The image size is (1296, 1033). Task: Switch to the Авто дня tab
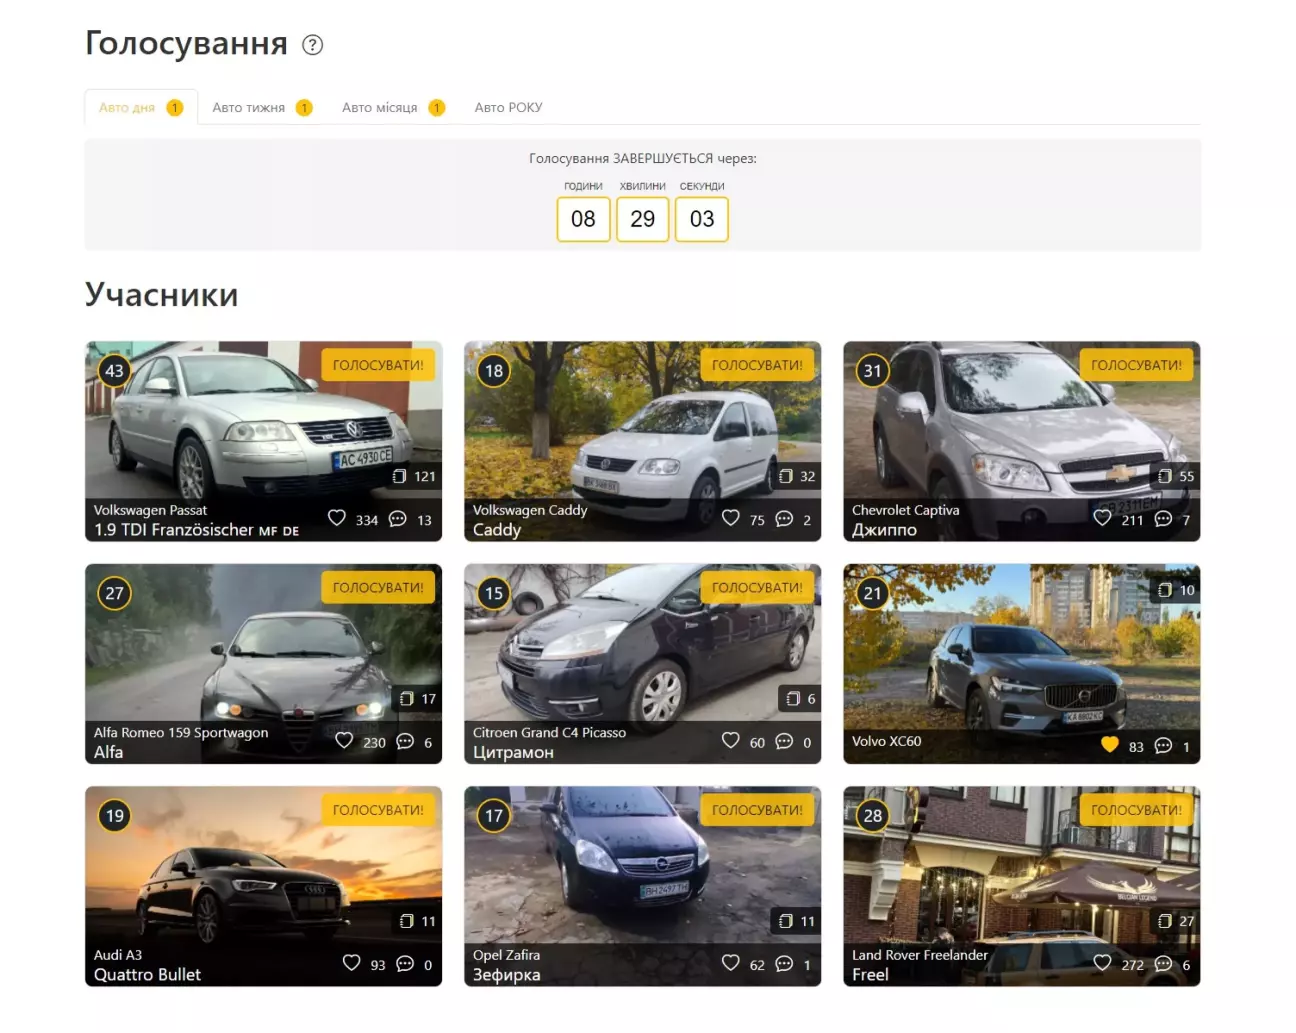141,107
